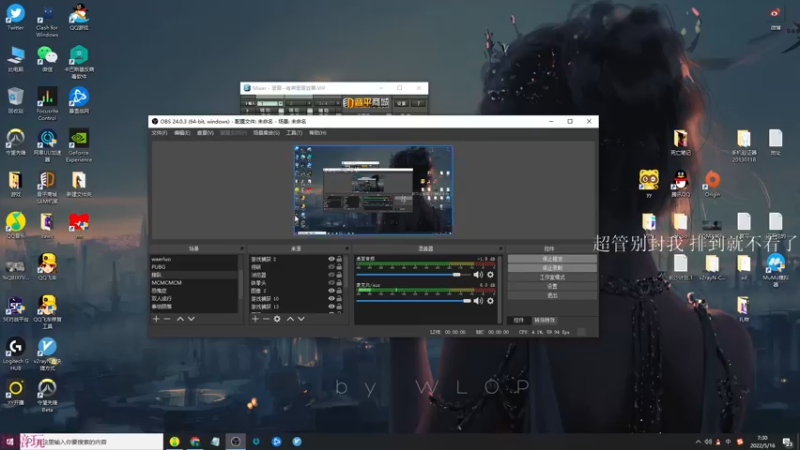Click the second button in Controls panel
Viewport: 800px width, 450px height.
552,268
